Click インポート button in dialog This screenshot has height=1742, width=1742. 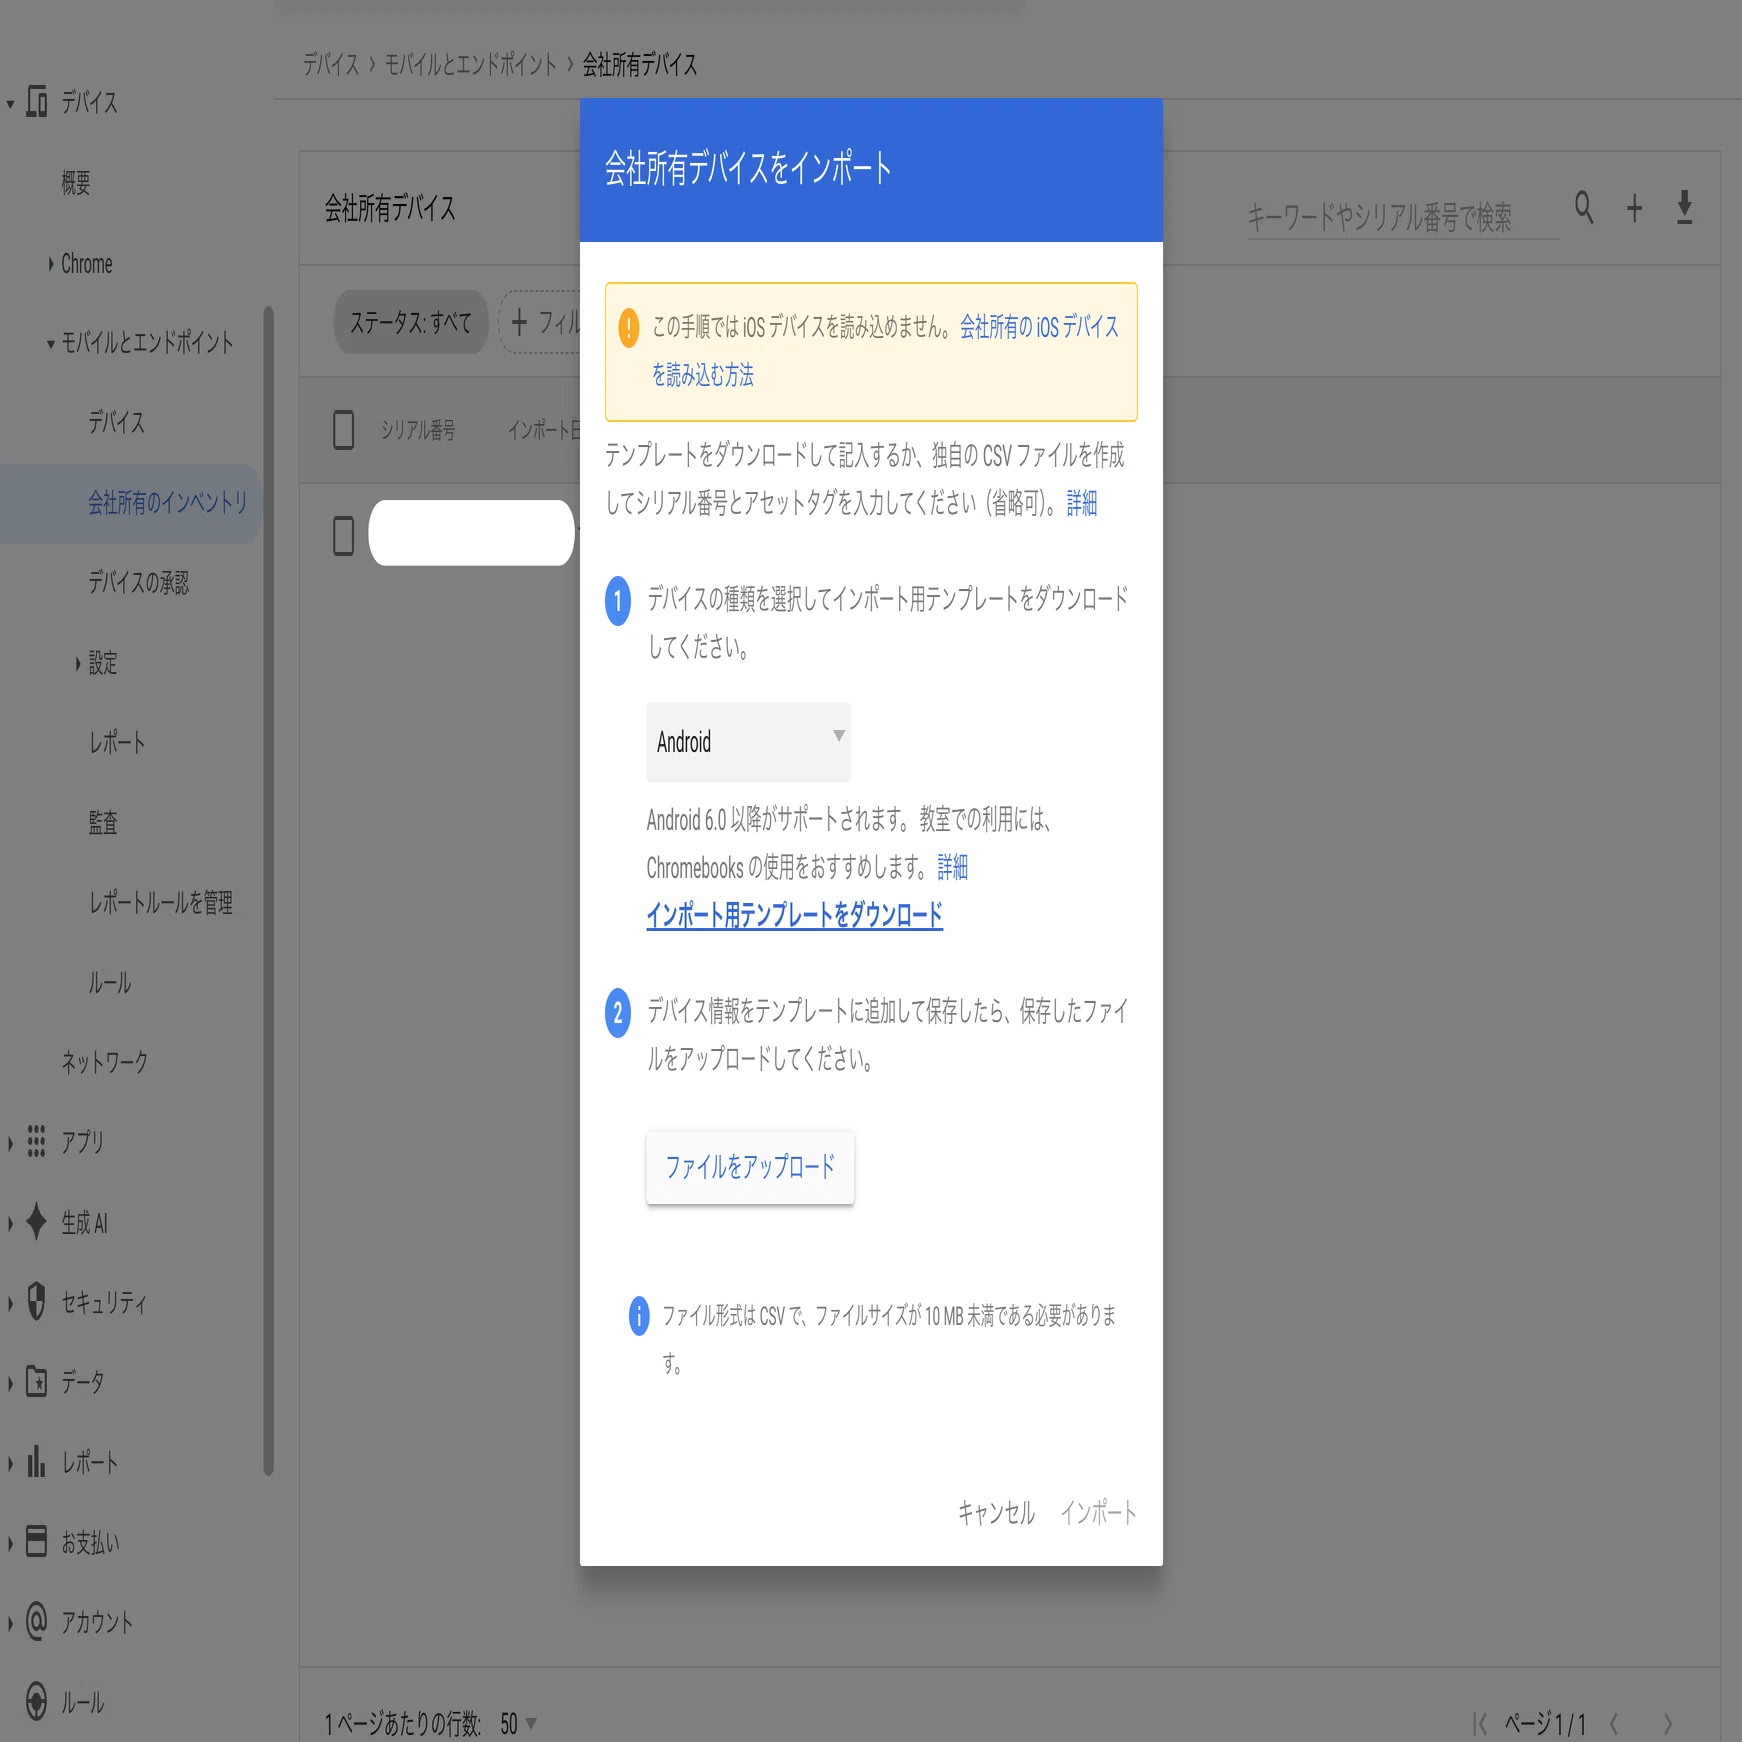pos(1098,1512)
